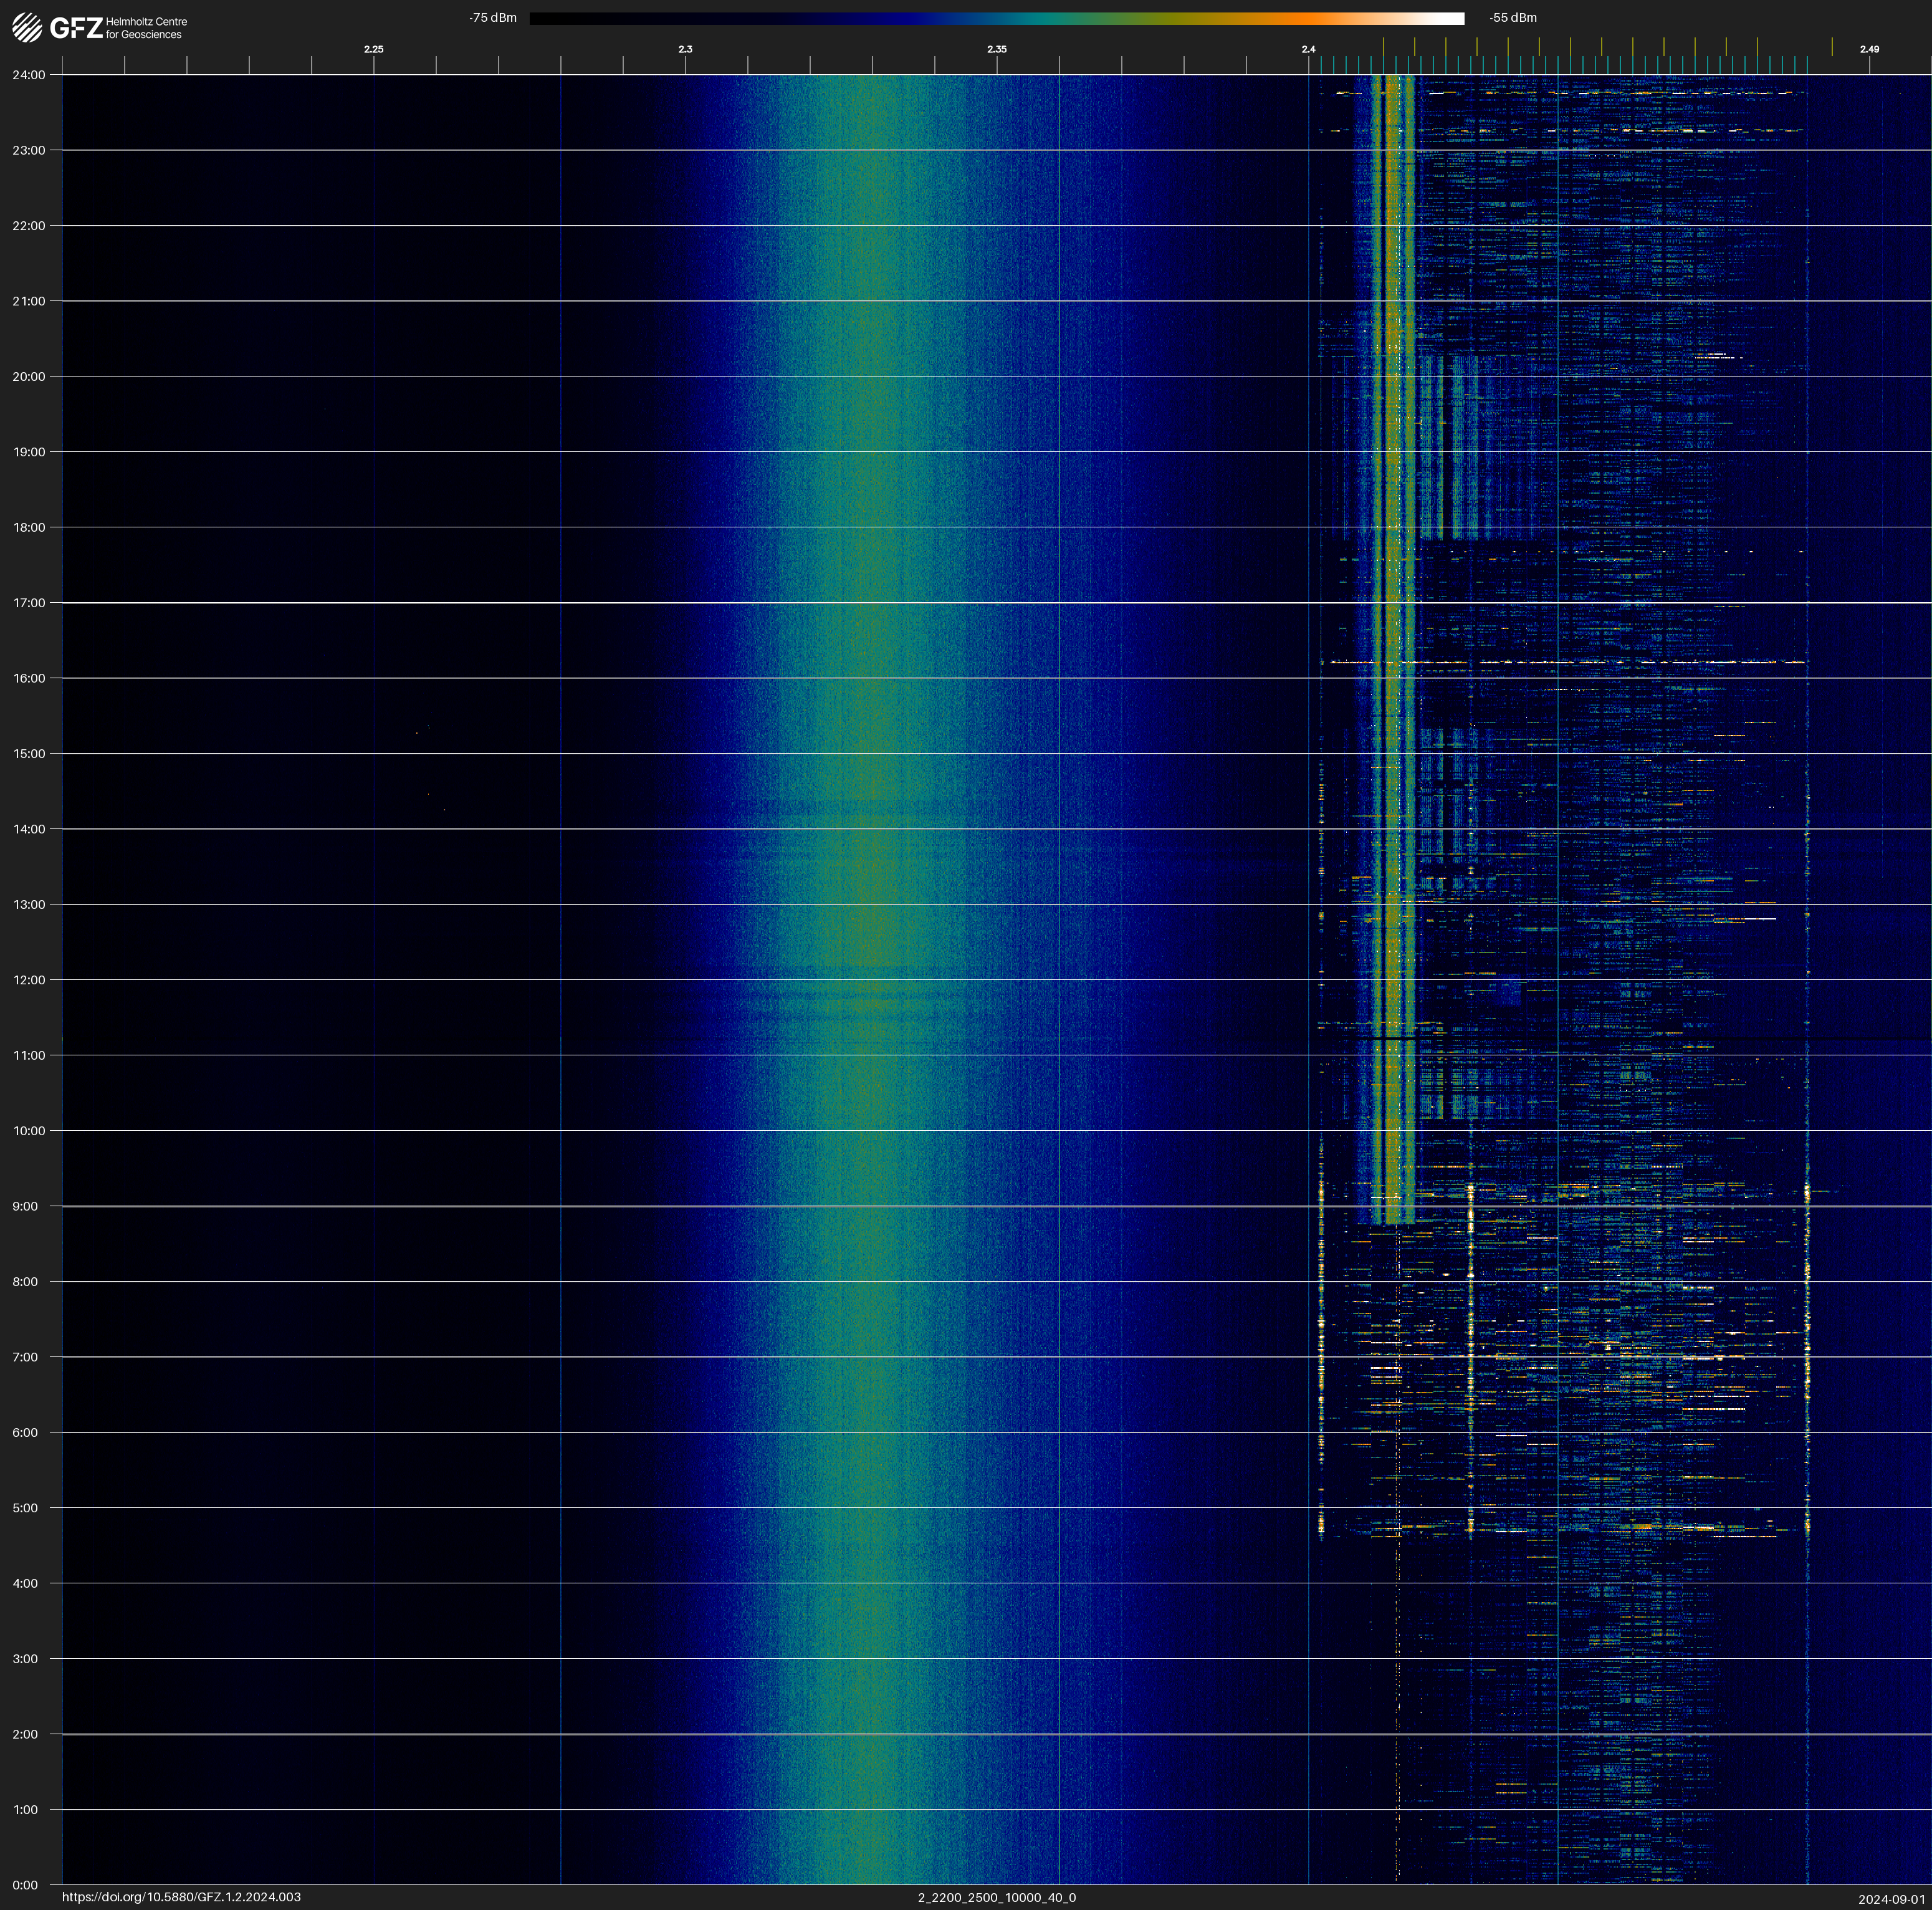Click the 2.25 frequency axis label

373,49
